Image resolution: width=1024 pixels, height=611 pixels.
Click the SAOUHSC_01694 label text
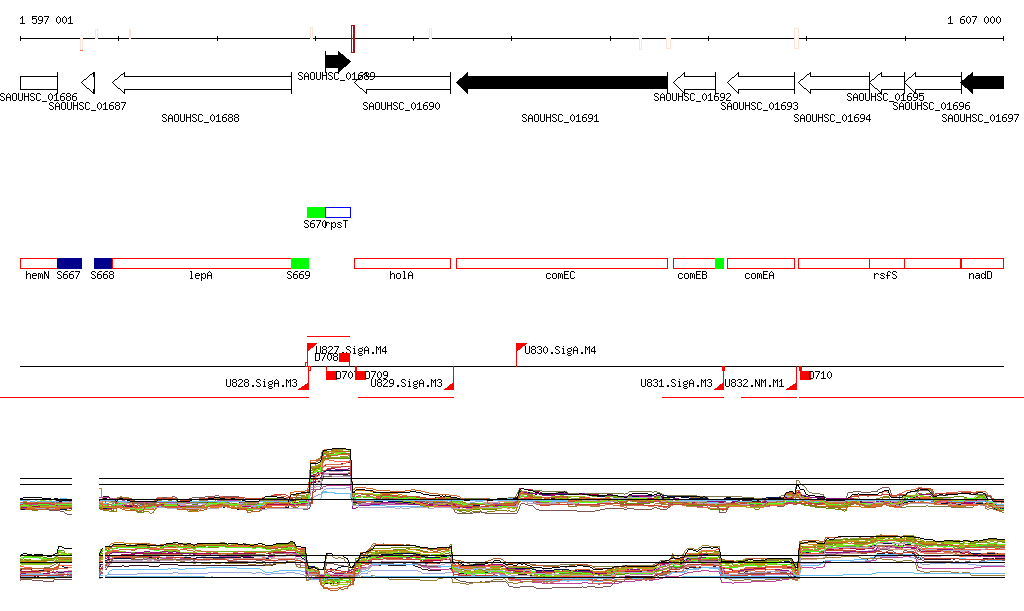[x=832, y=118]
